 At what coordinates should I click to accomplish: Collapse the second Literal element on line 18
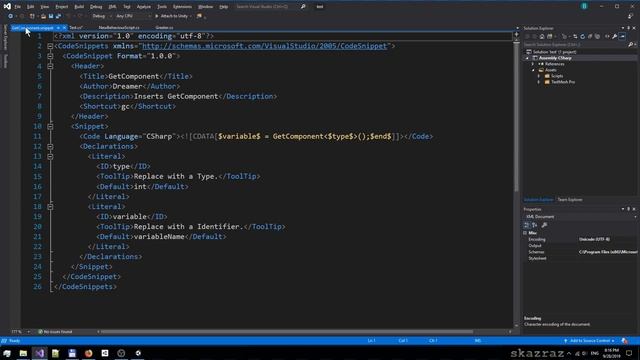pos(50,207)
